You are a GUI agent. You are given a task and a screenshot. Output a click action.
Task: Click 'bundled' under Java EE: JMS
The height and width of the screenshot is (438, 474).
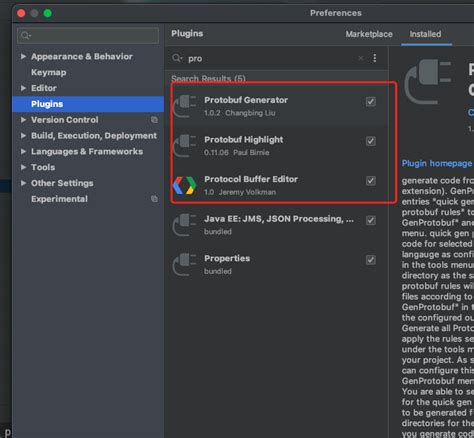coord(218,232)
